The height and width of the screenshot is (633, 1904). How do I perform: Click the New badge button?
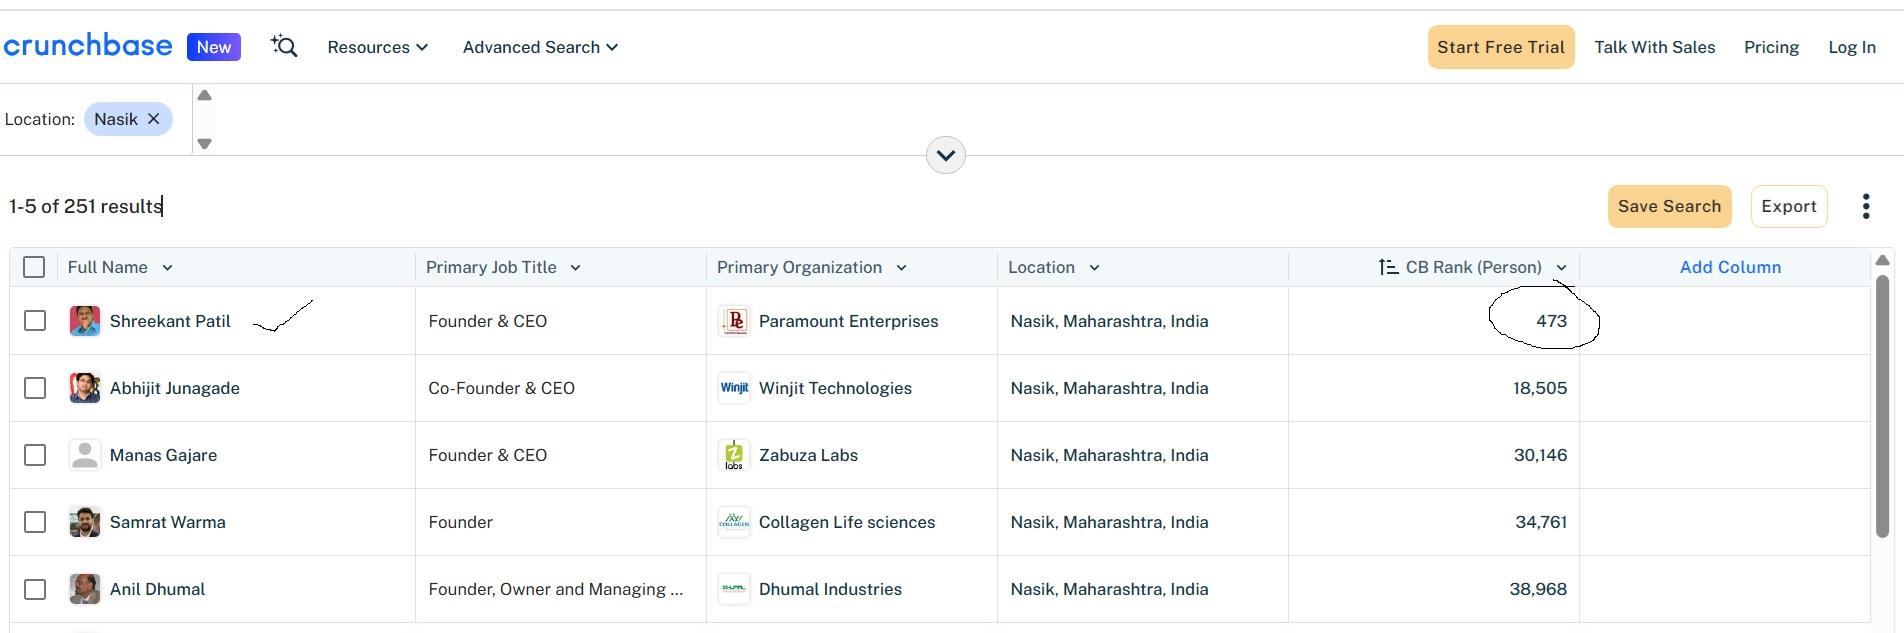(214, 47)
